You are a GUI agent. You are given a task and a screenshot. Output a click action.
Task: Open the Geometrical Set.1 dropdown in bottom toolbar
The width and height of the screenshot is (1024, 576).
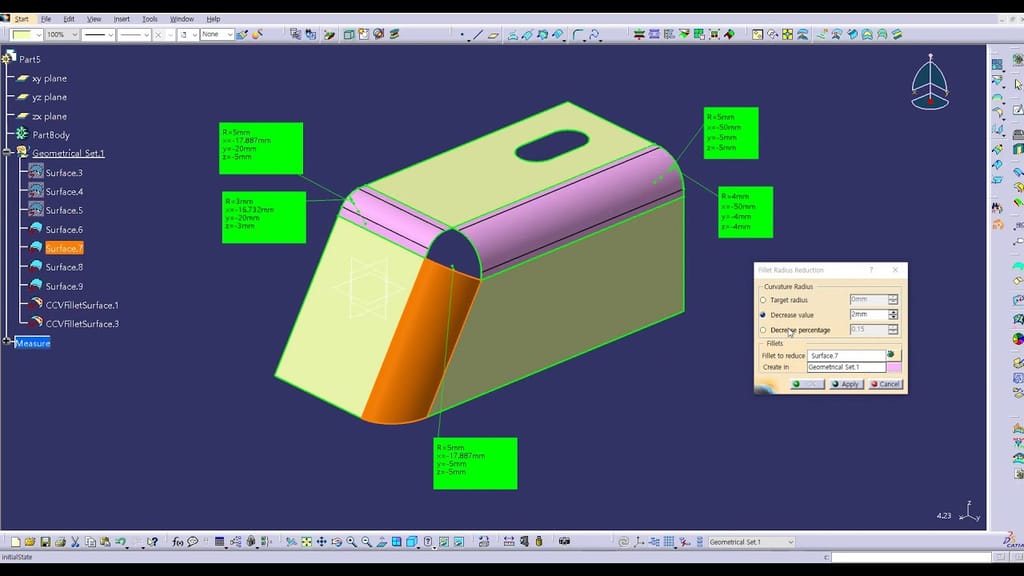pos(789,542)
